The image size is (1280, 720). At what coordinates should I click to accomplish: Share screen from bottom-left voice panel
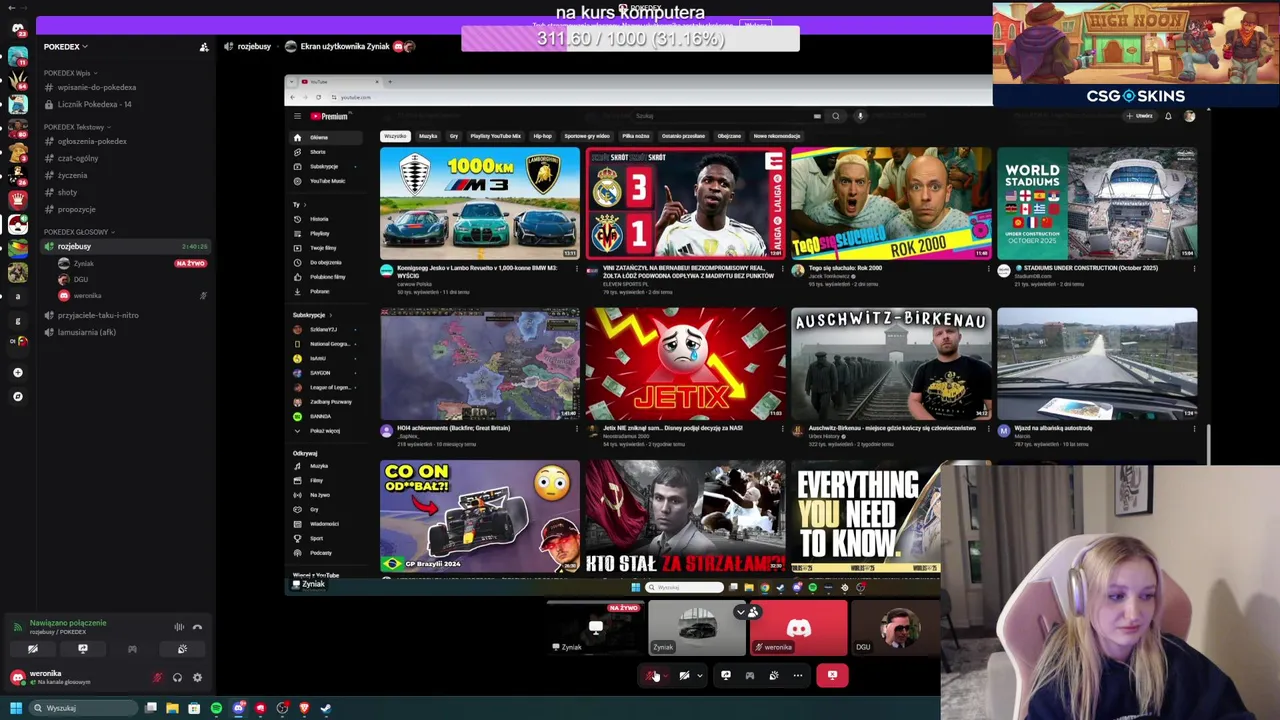tap(83, 649)
